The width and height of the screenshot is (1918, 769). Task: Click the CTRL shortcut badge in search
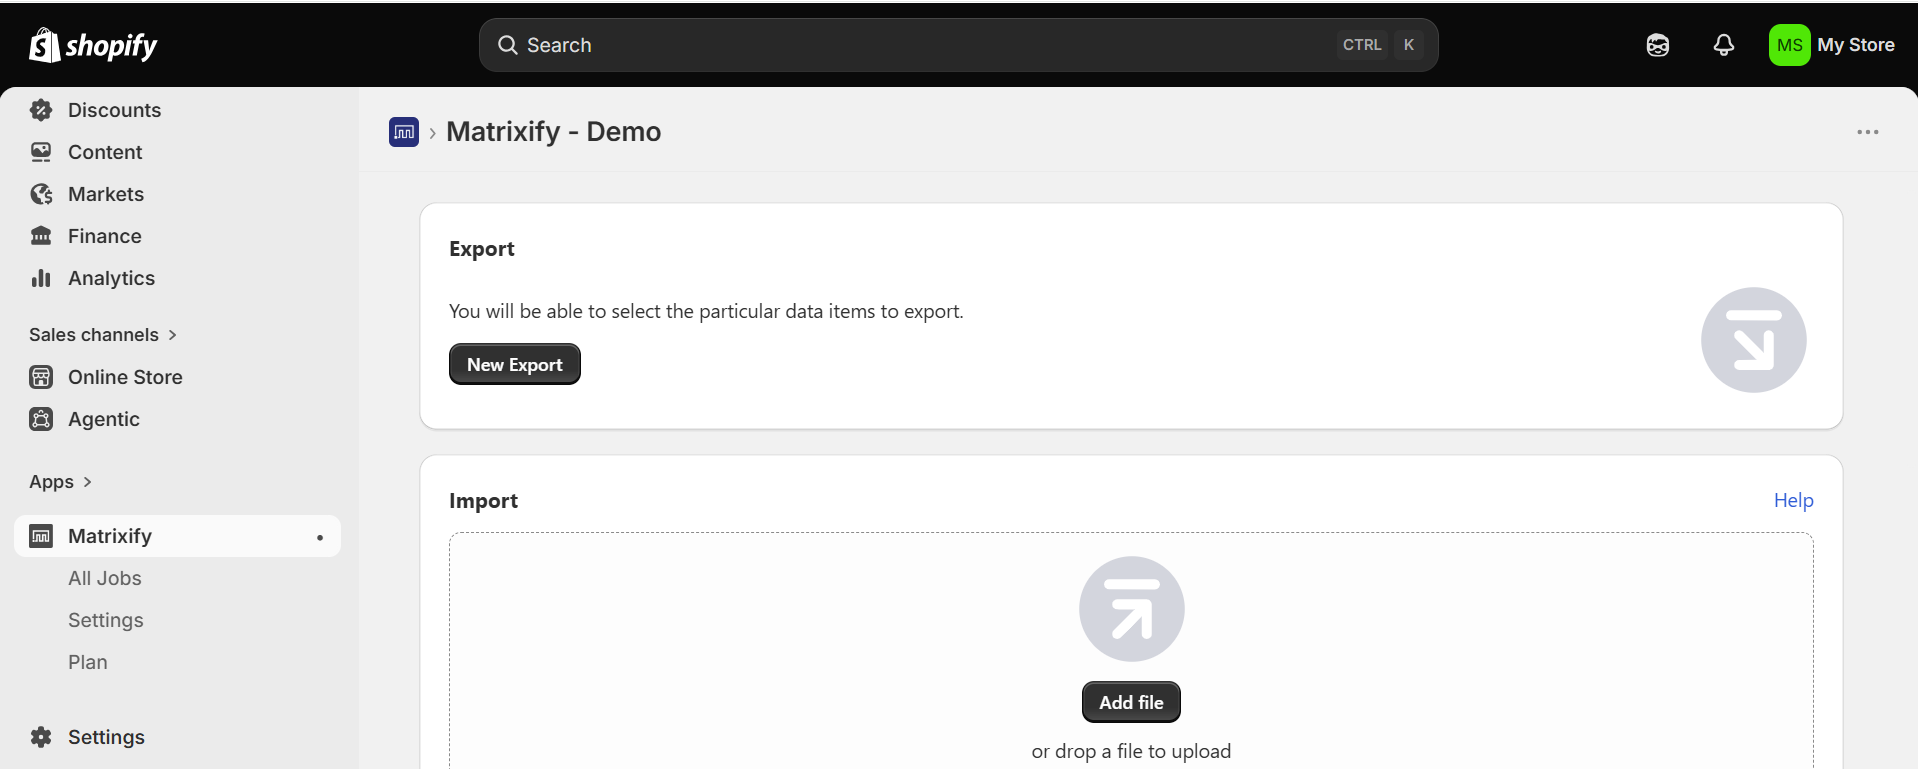pyautogui.click(x=1362, y=45)
